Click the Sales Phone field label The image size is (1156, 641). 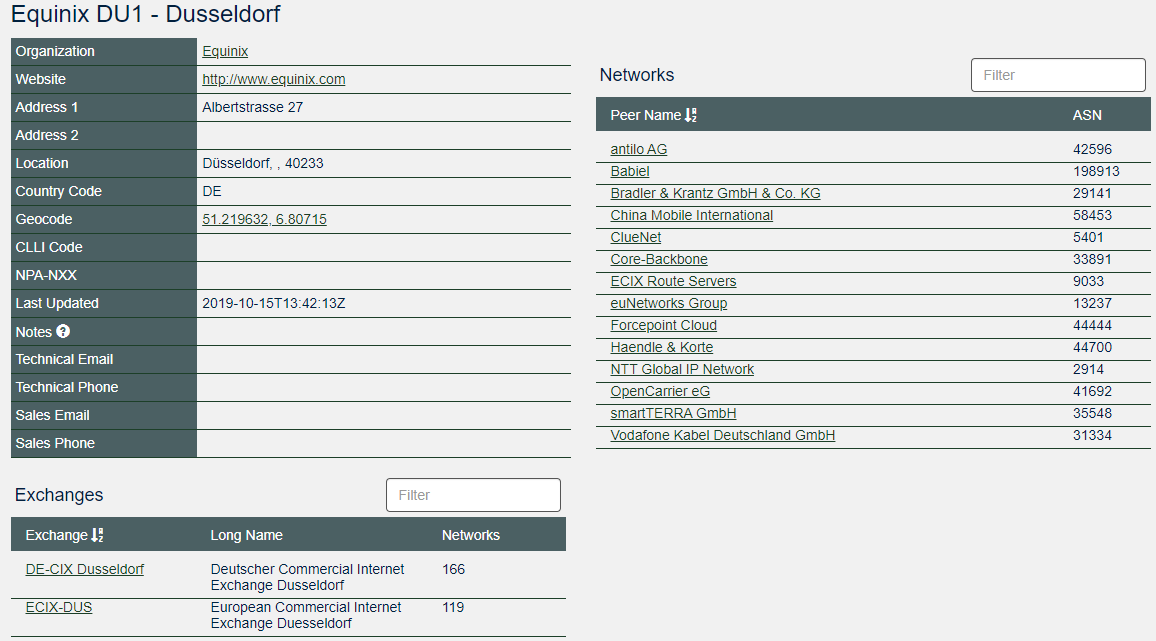[55, 443]
